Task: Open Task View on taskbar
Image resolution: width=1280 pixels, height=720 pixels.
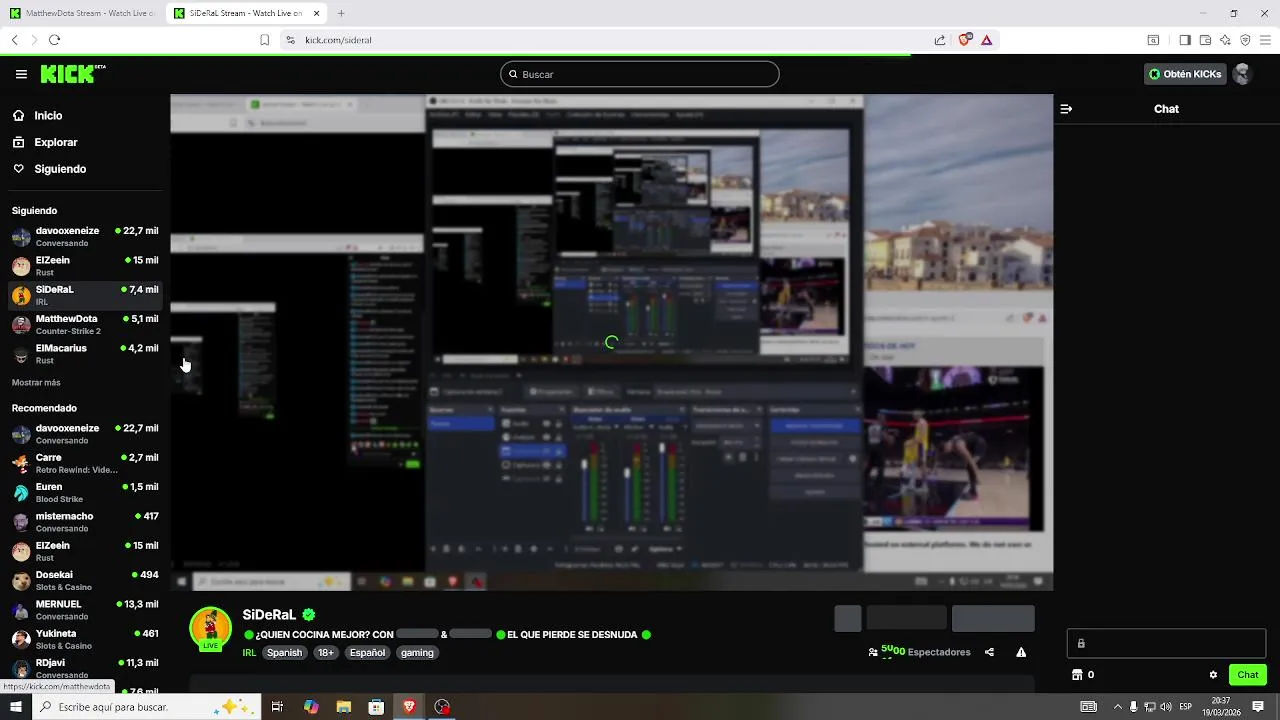Action: (x=277, y=707)
